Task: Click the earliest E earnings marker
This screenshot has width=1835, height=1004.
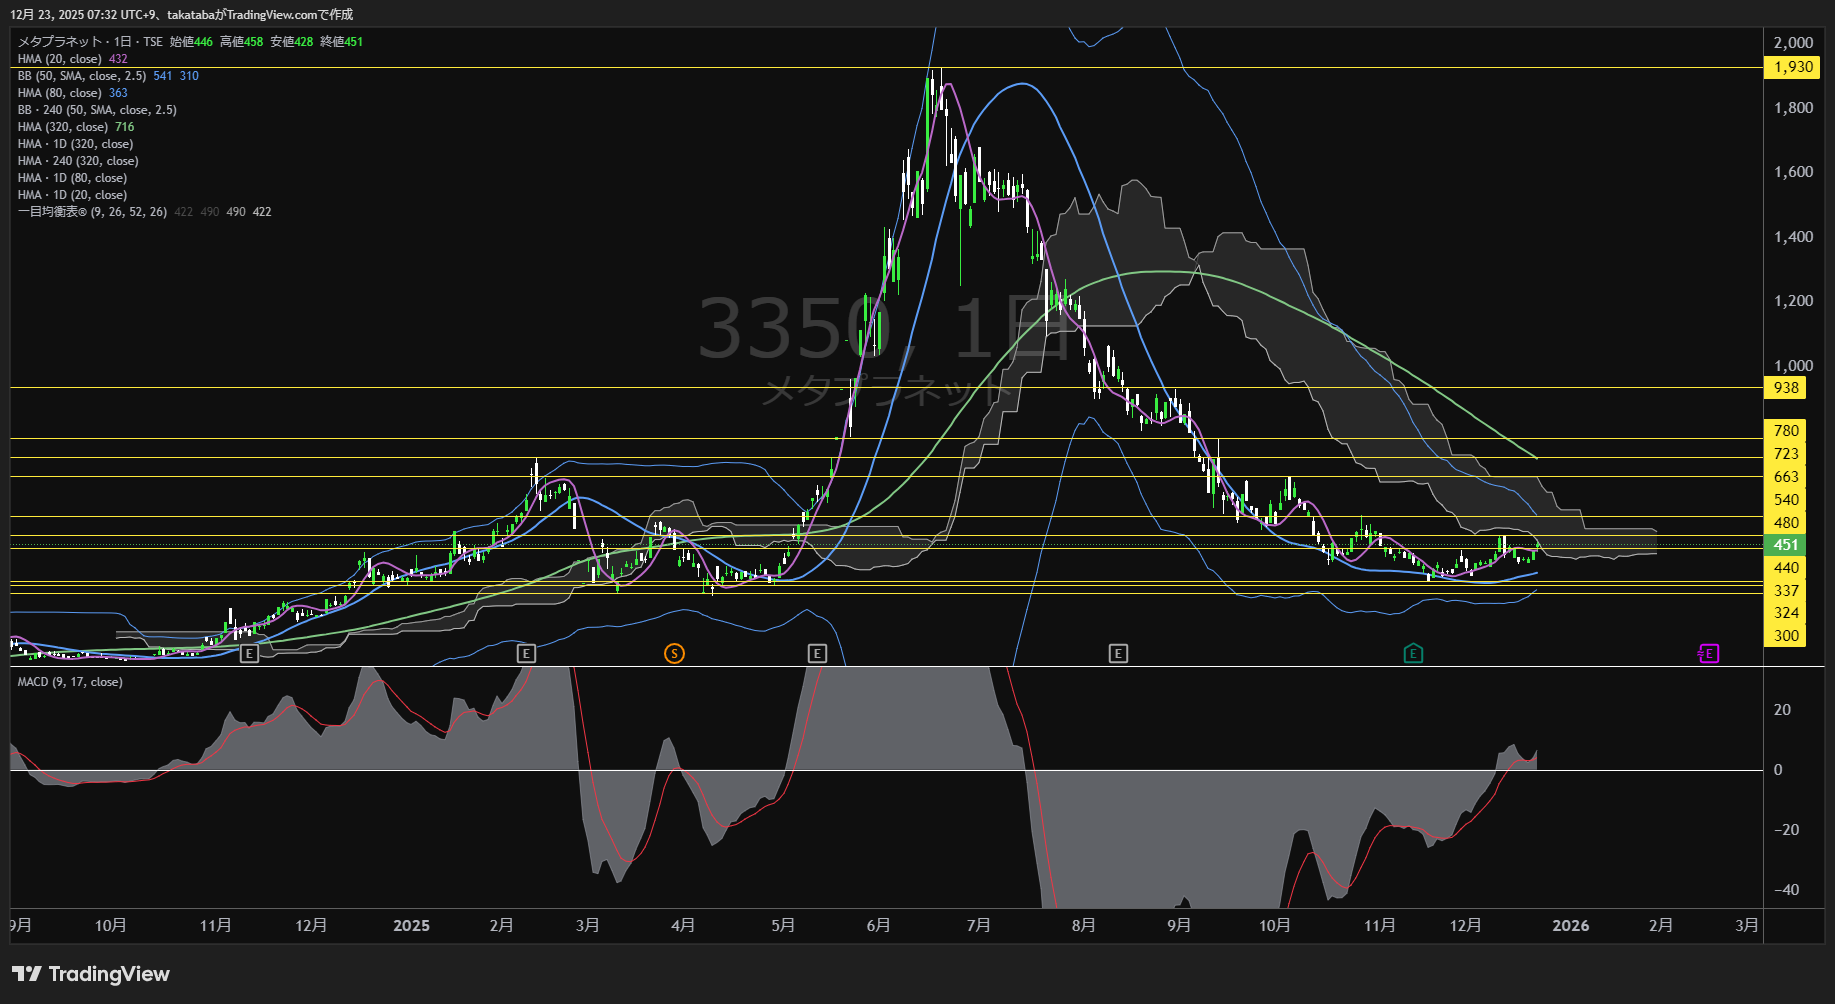Action: [250, 654]
